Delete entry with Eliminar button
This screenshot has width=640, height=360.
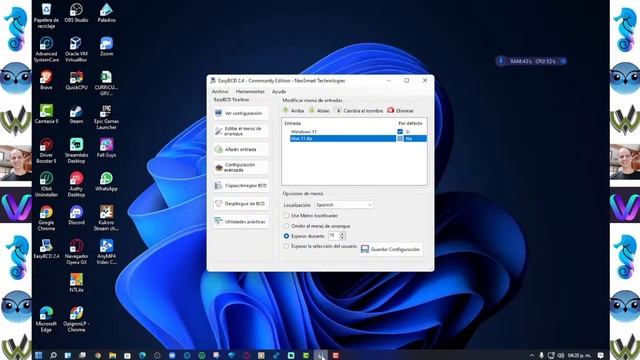point(400,111)
